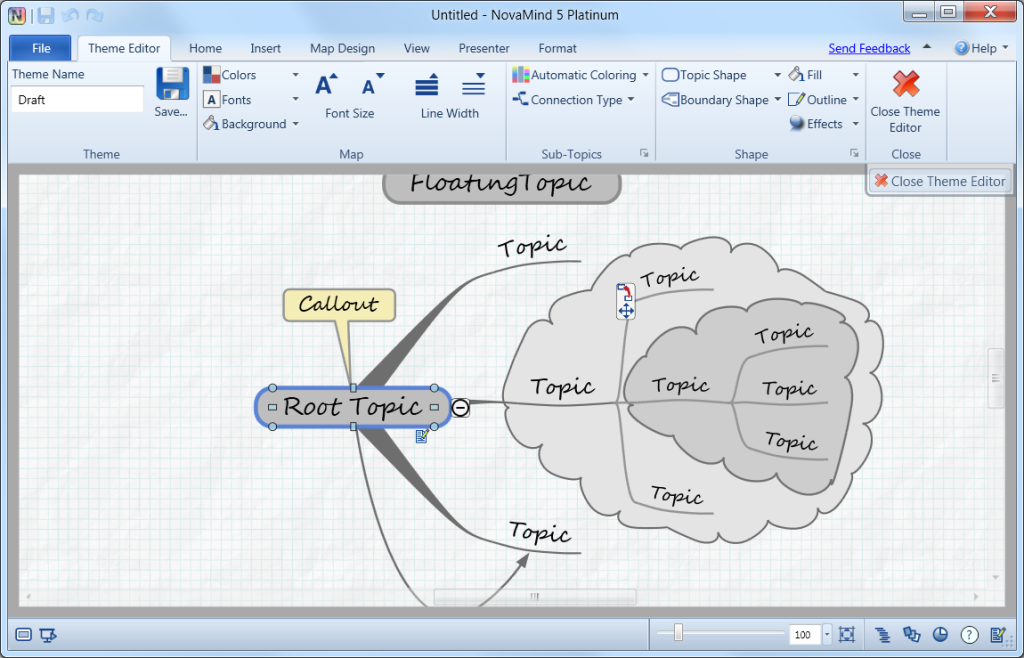Click the screen view icon in status bar
The image size is (1024, 658).
click(24, 634)
